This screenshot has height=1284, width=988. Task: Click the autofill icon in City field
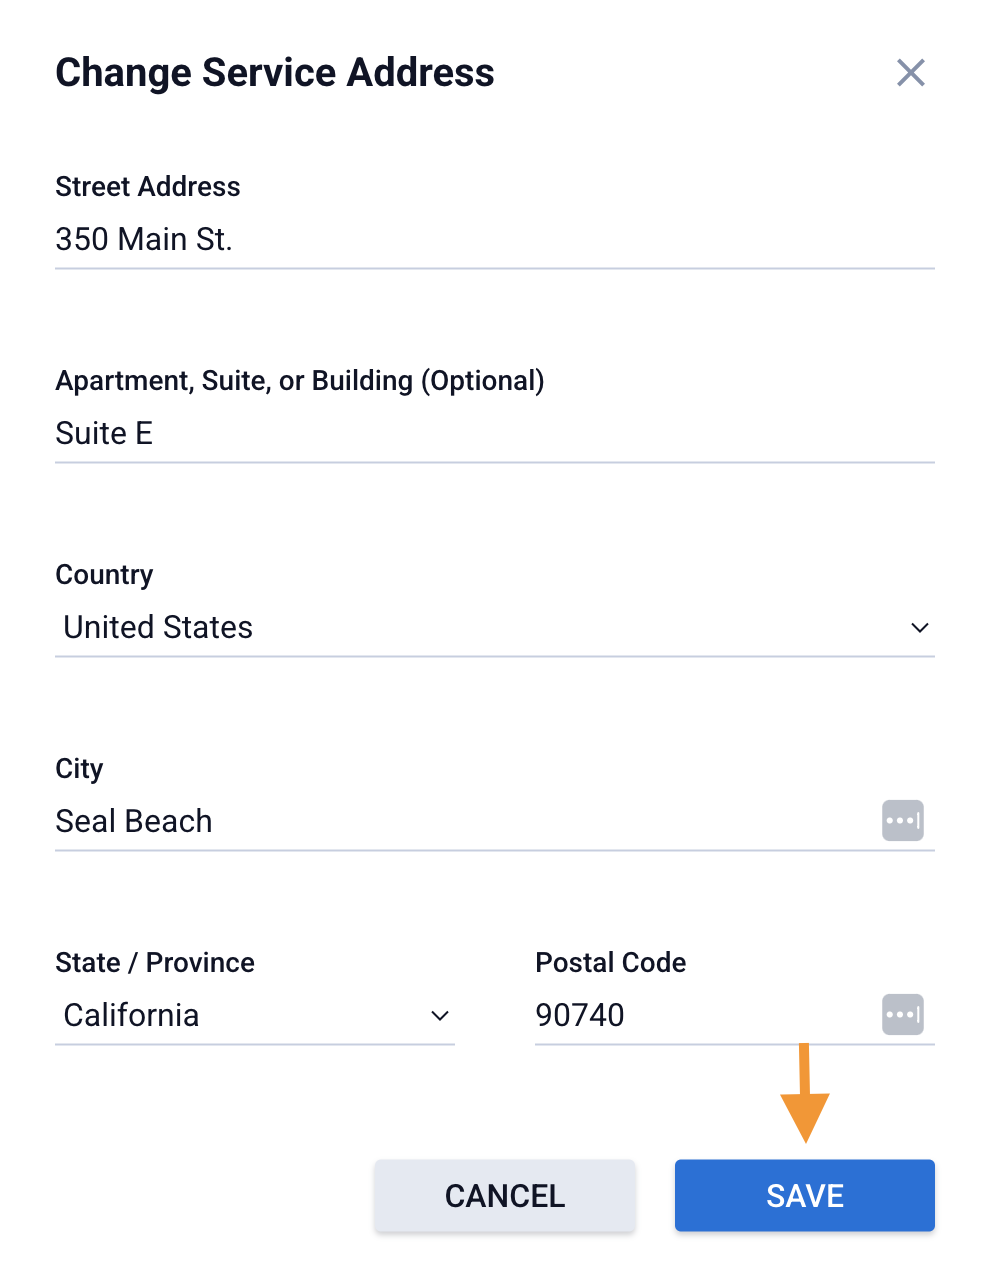coord(902,821)
